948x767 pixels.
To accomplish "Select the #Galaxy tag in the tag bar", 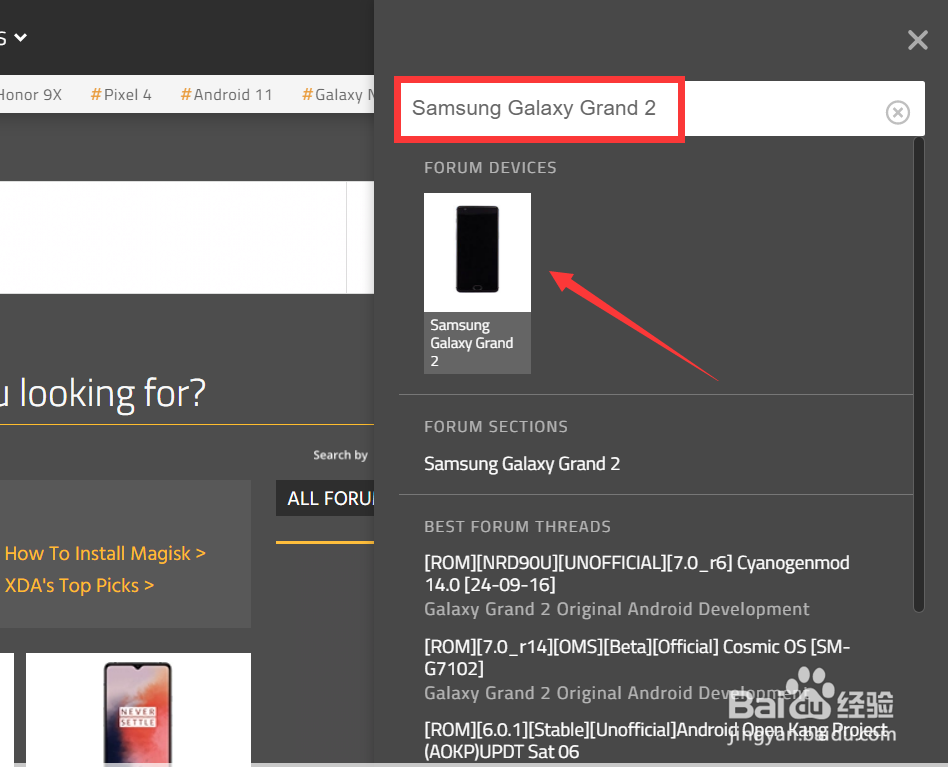I will pyautogui.click(x=338, y=95).
